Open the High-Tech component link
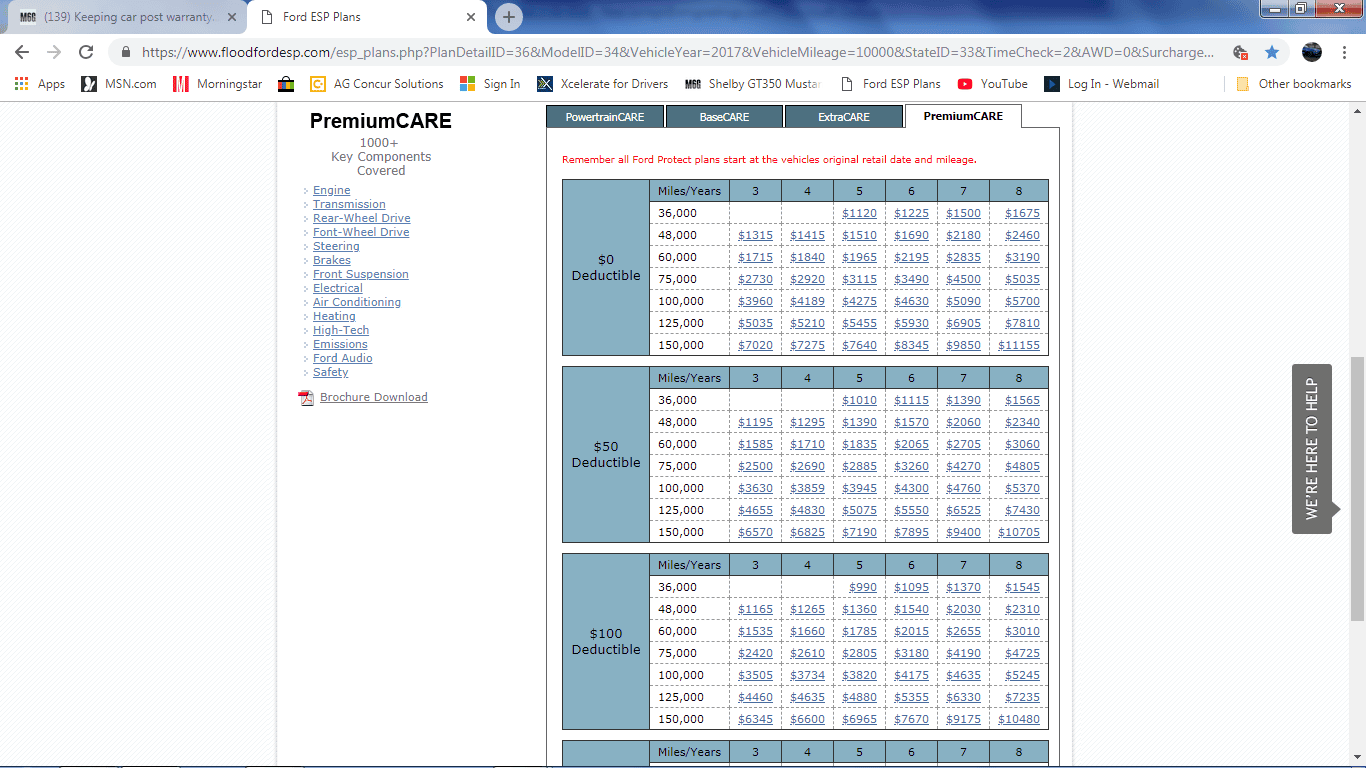Image resolution: width=1366 pixels, height=768 pixels. coord(341,330)
